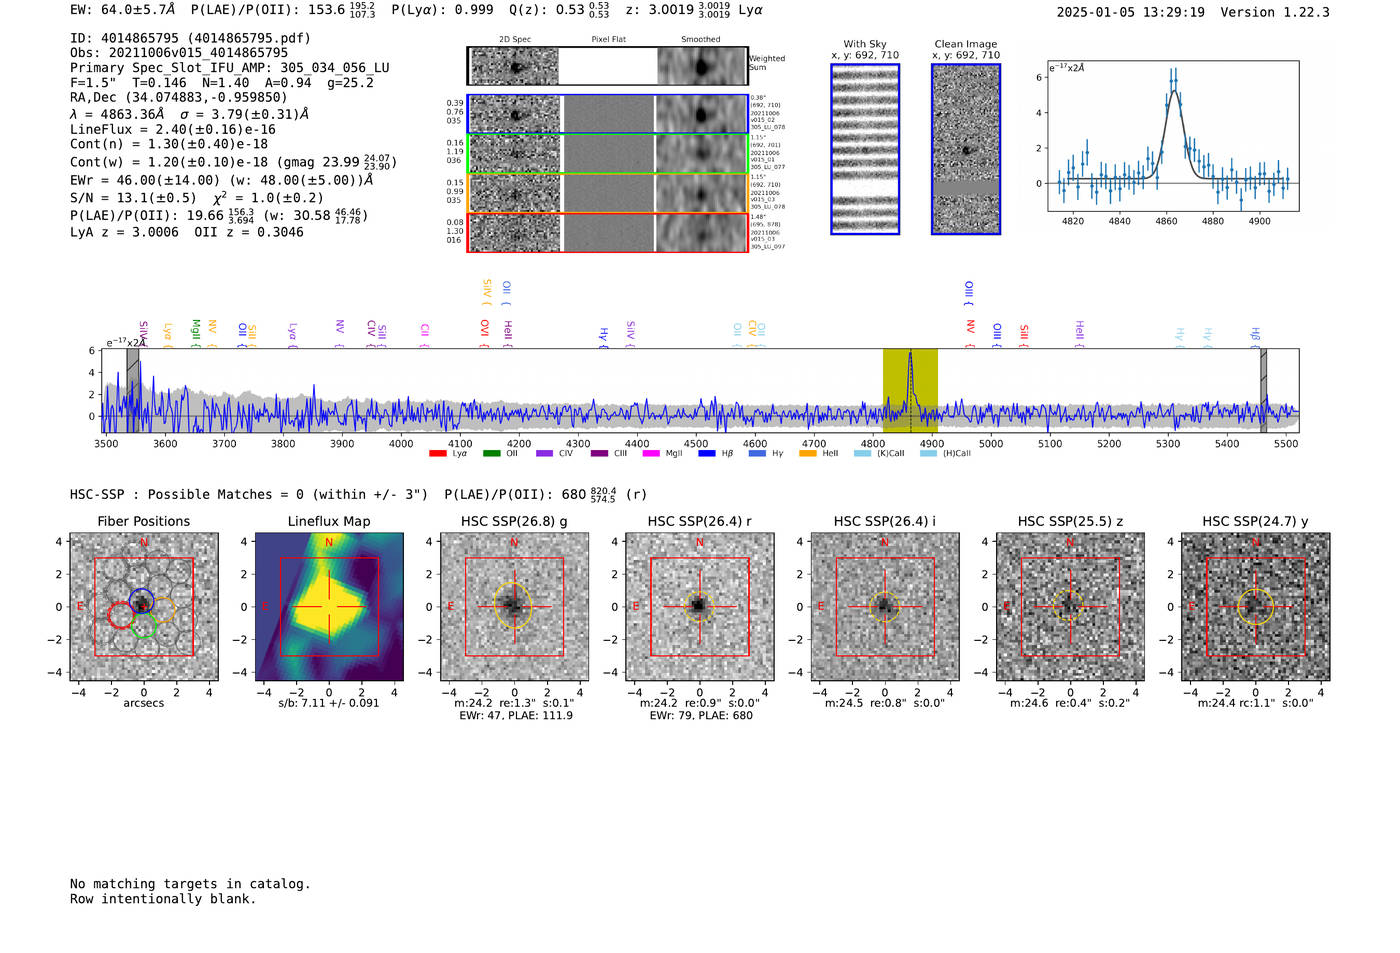The image size is (1400, 953).
Task: Select the HSC SSP(25.5) z cutout
Action: tap(1070, 607)
